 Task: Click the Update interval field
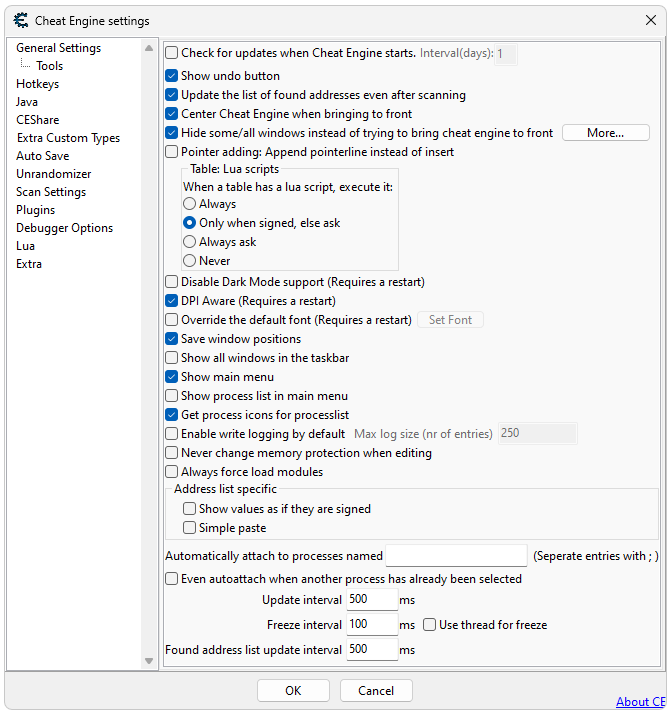372,599
